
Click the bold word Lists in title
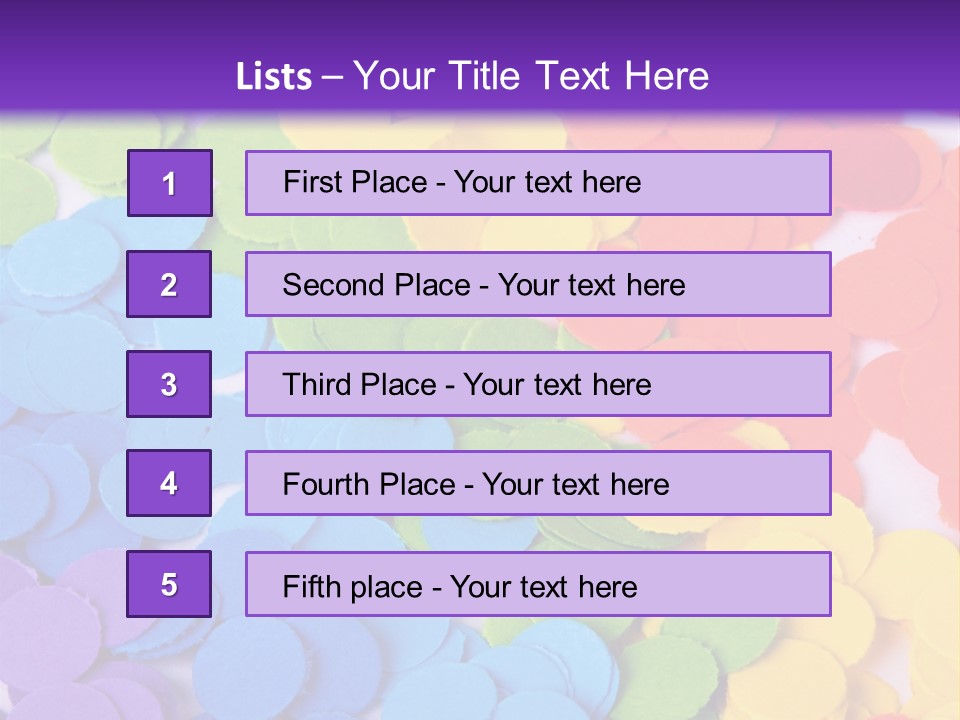click(274, 77)
